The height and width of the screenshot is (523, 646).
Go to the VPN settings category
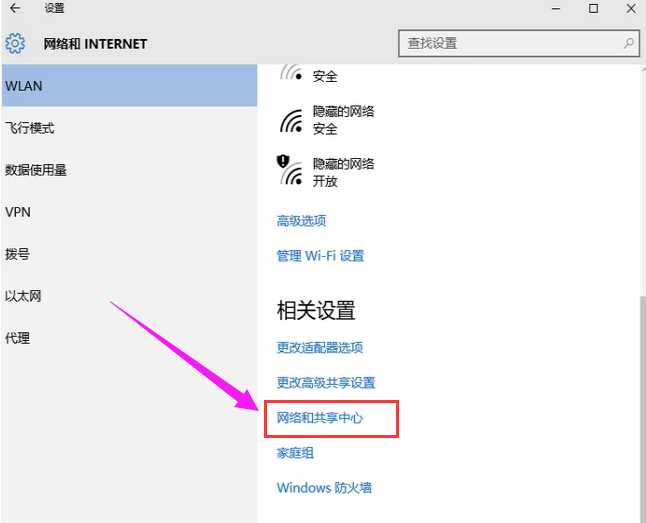click(x=18, y=212)
